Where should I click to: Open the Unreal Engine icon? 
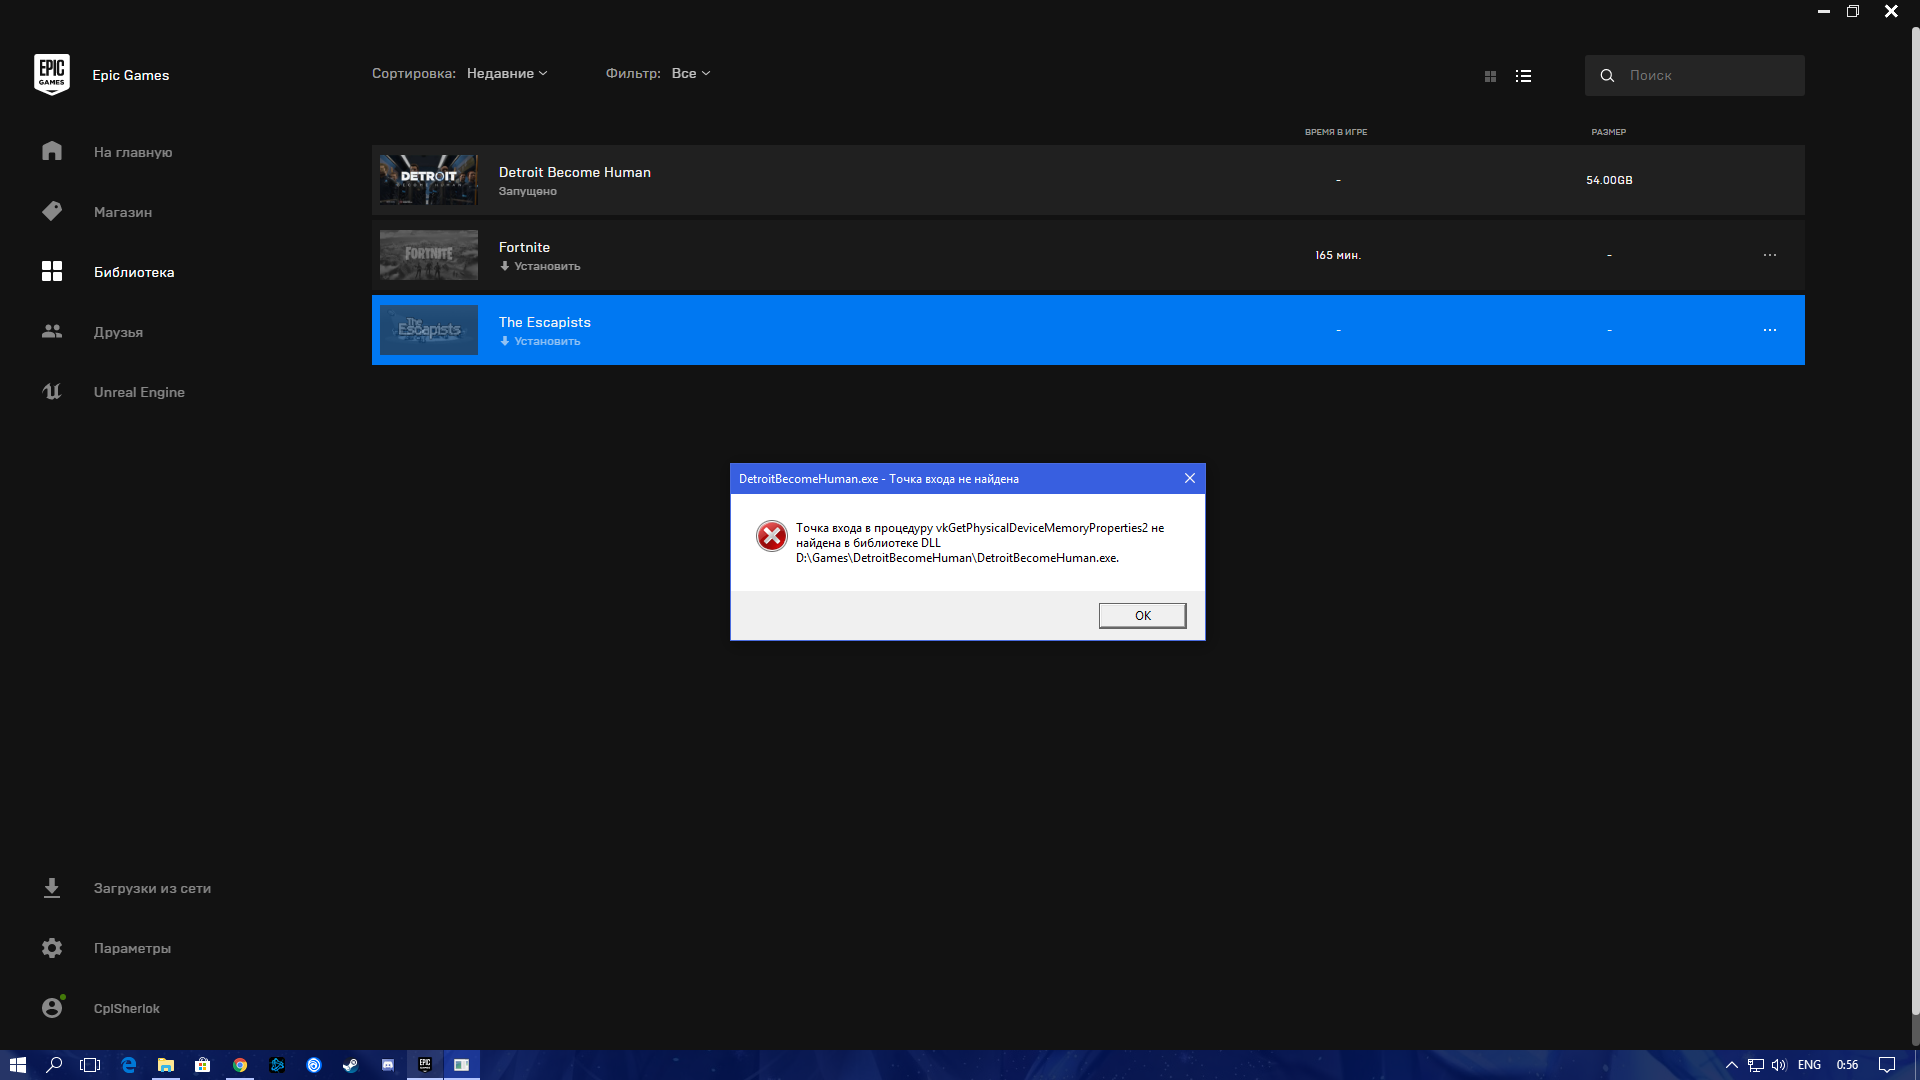(x=52, y=391)
